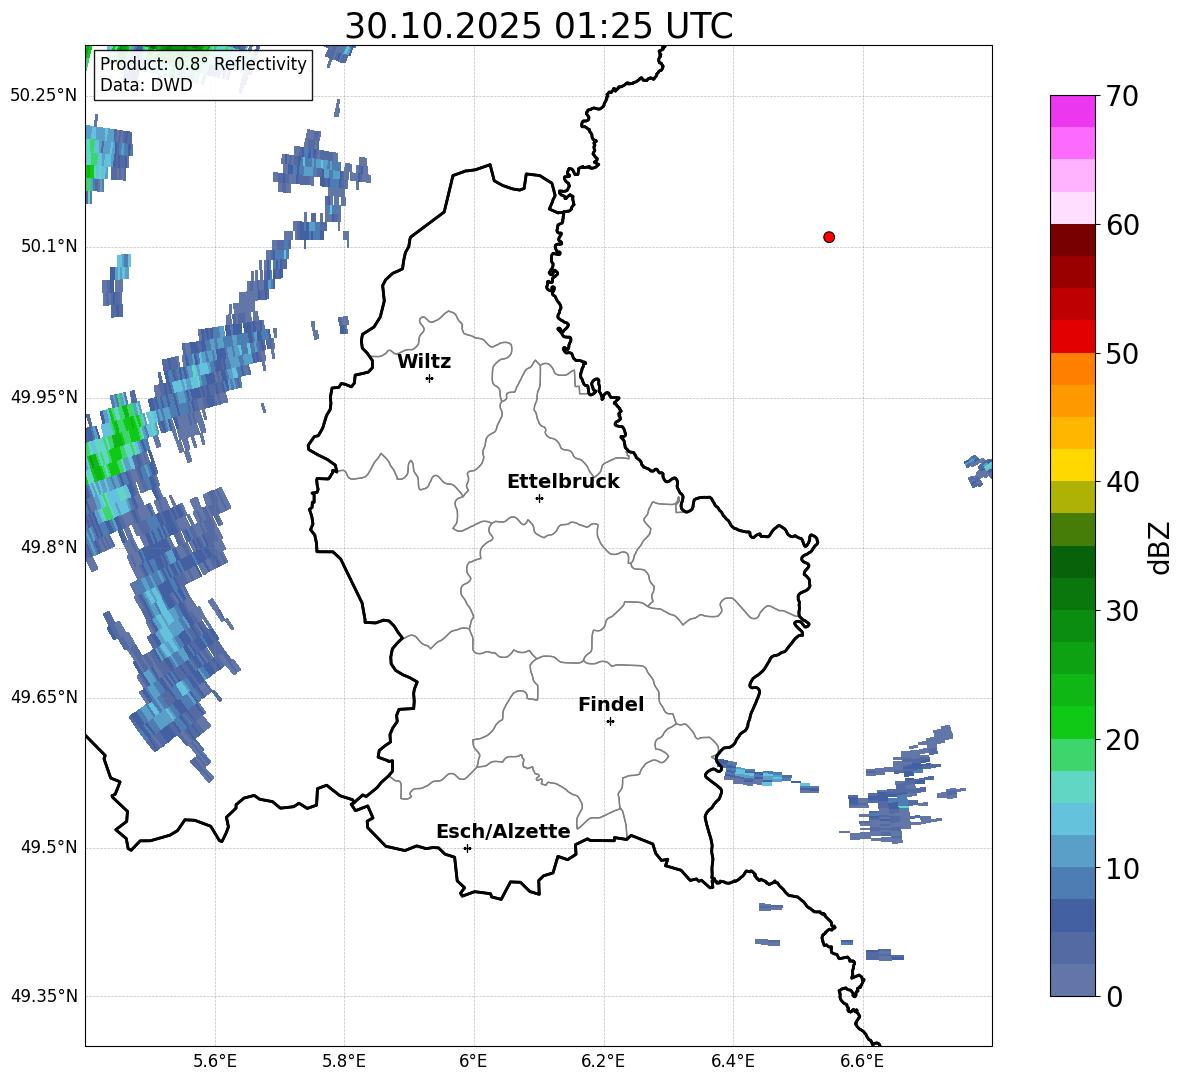Screen dimensions: 1184x1081
Task: Click the 6.6°E longitude label
Action: pyautogui.click(x=862, y=1061)
